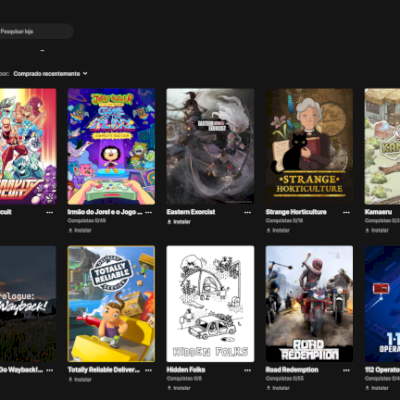This screenshot has height=400, width=400.
Task: Open options menu for Eastern Exorcist
Action: point(247,212)
